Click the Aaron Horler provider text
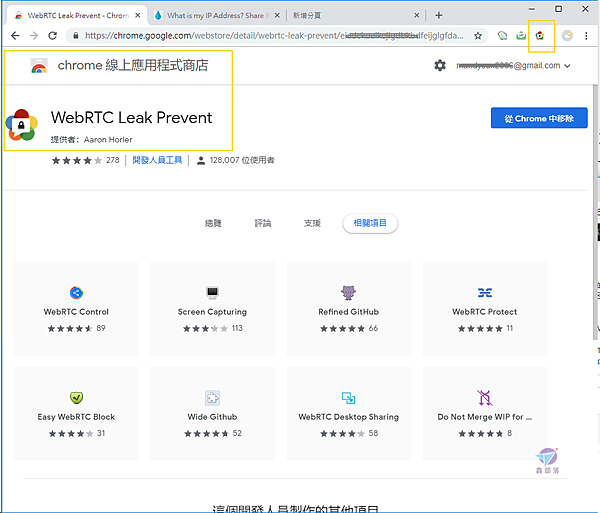 coord(108,140)
